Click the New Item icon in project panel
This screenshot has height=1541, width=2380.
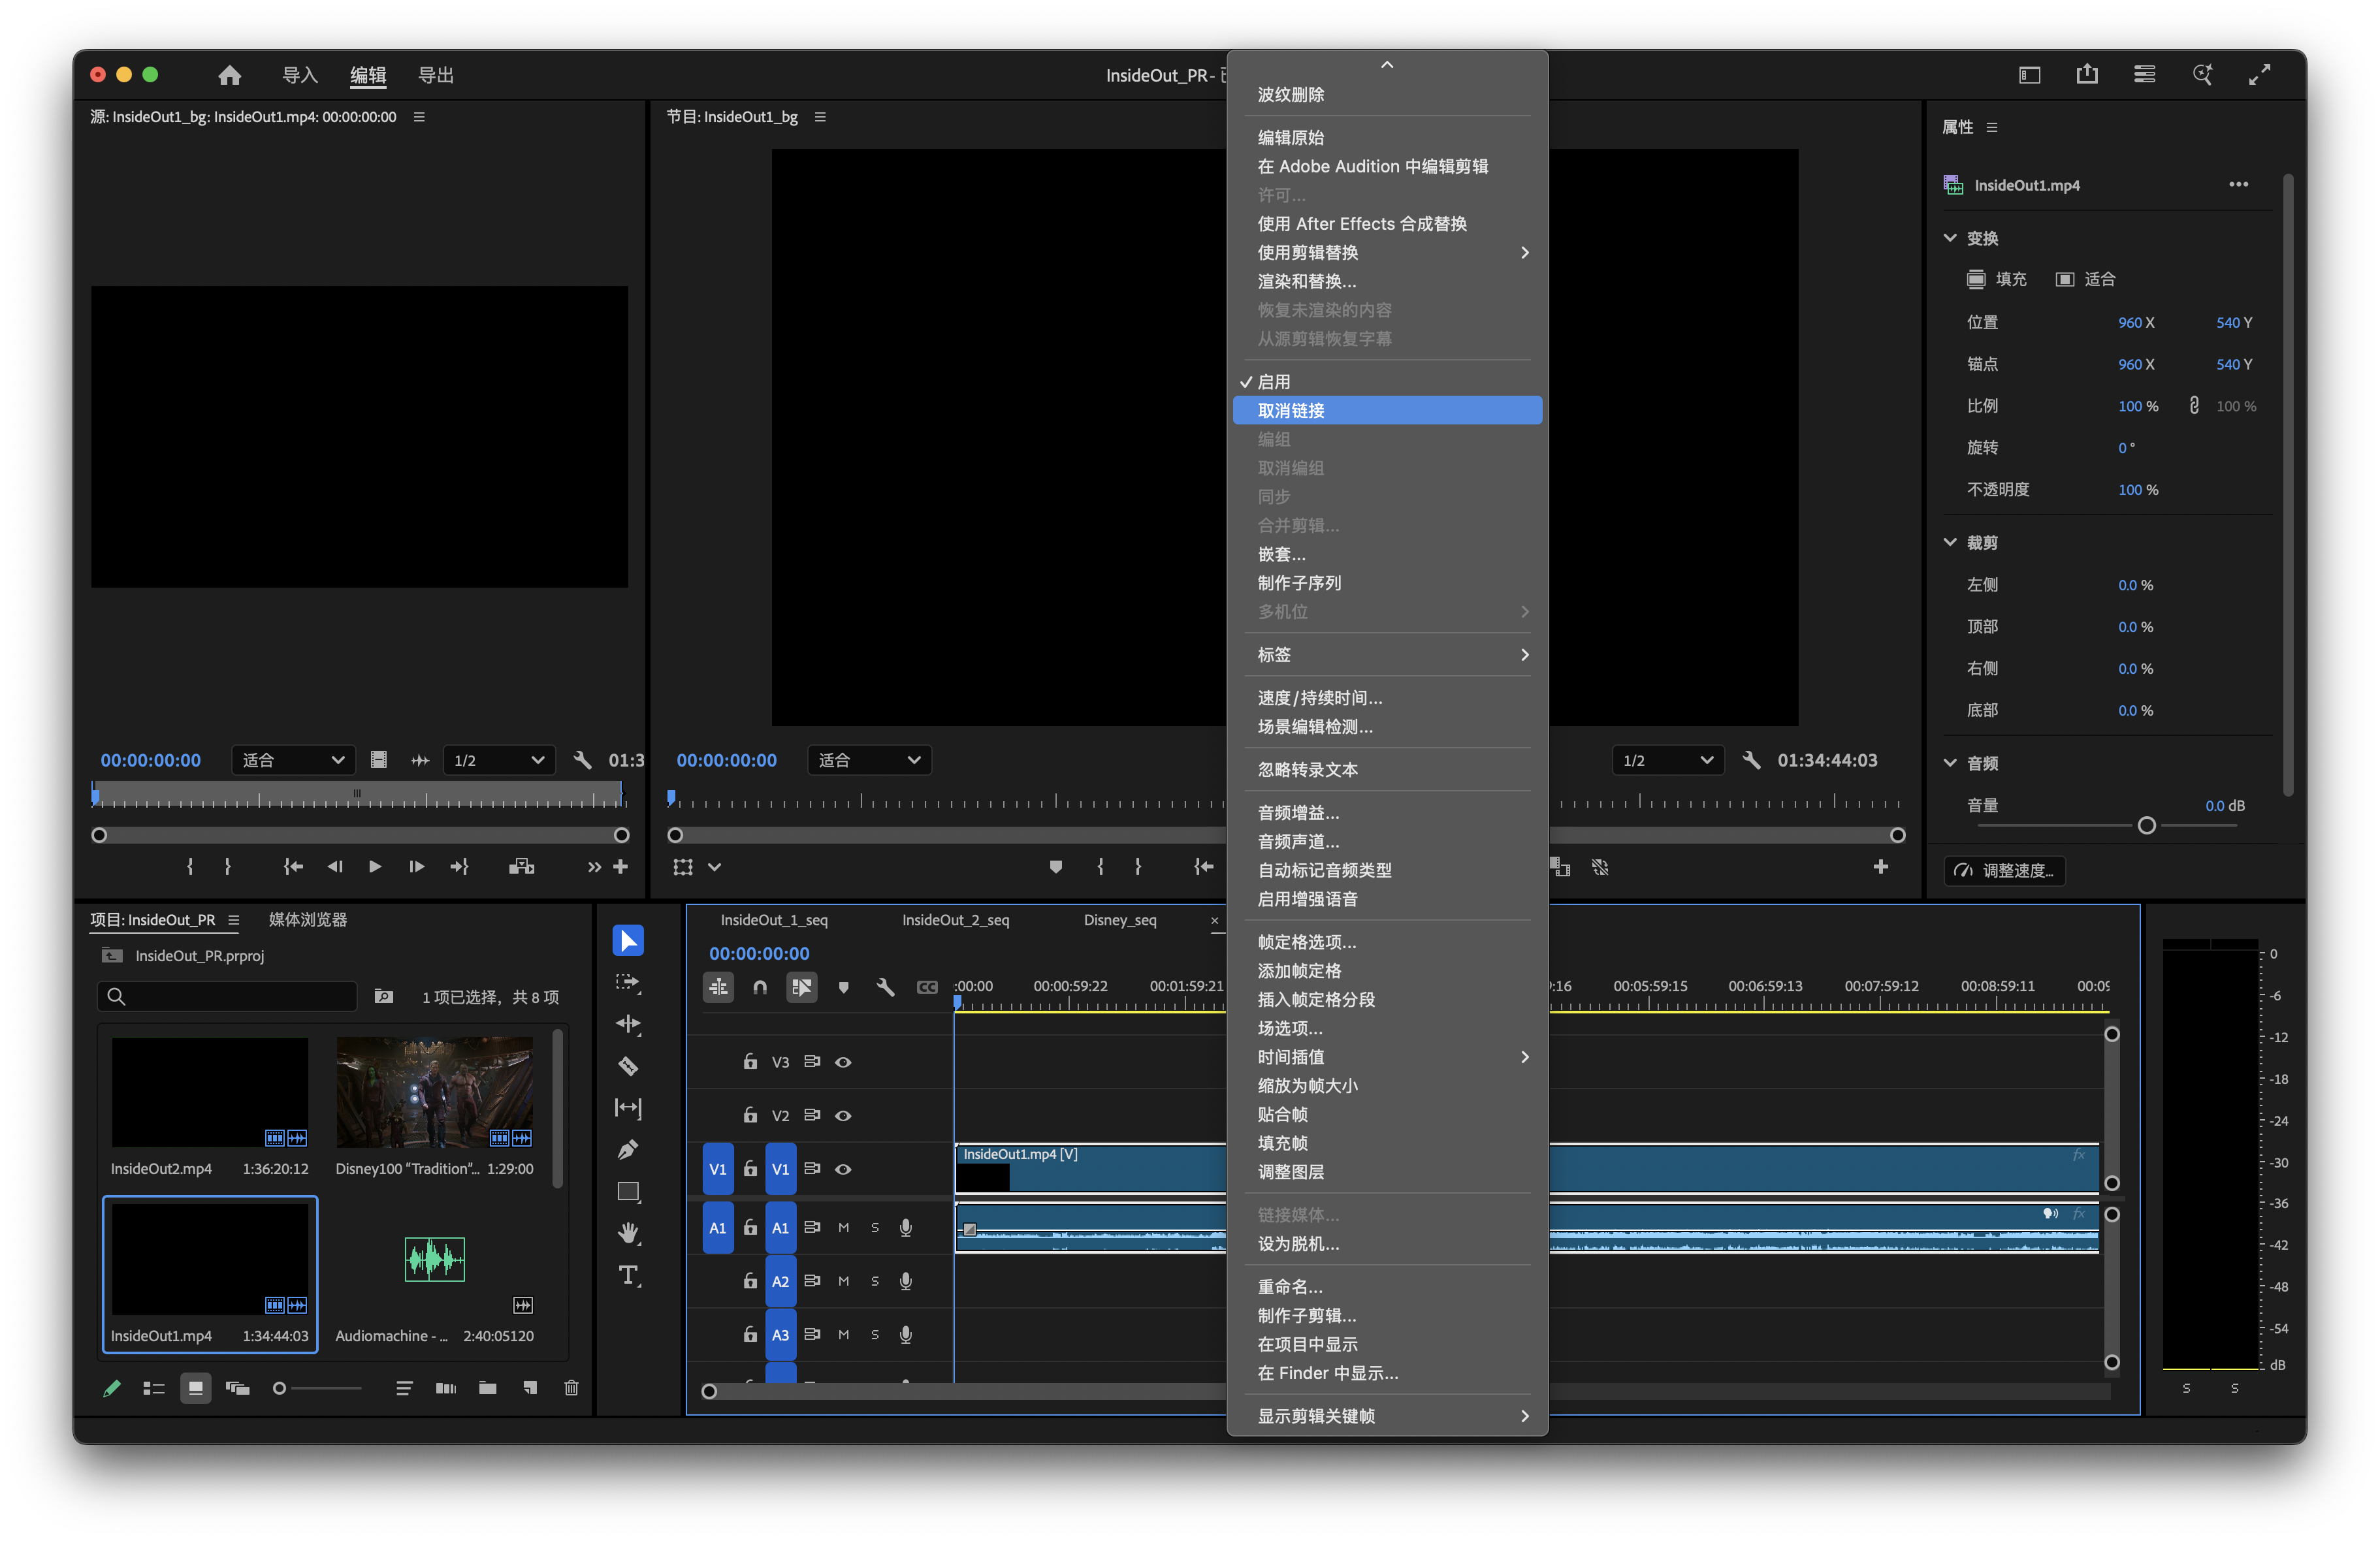click(530, 1388)
